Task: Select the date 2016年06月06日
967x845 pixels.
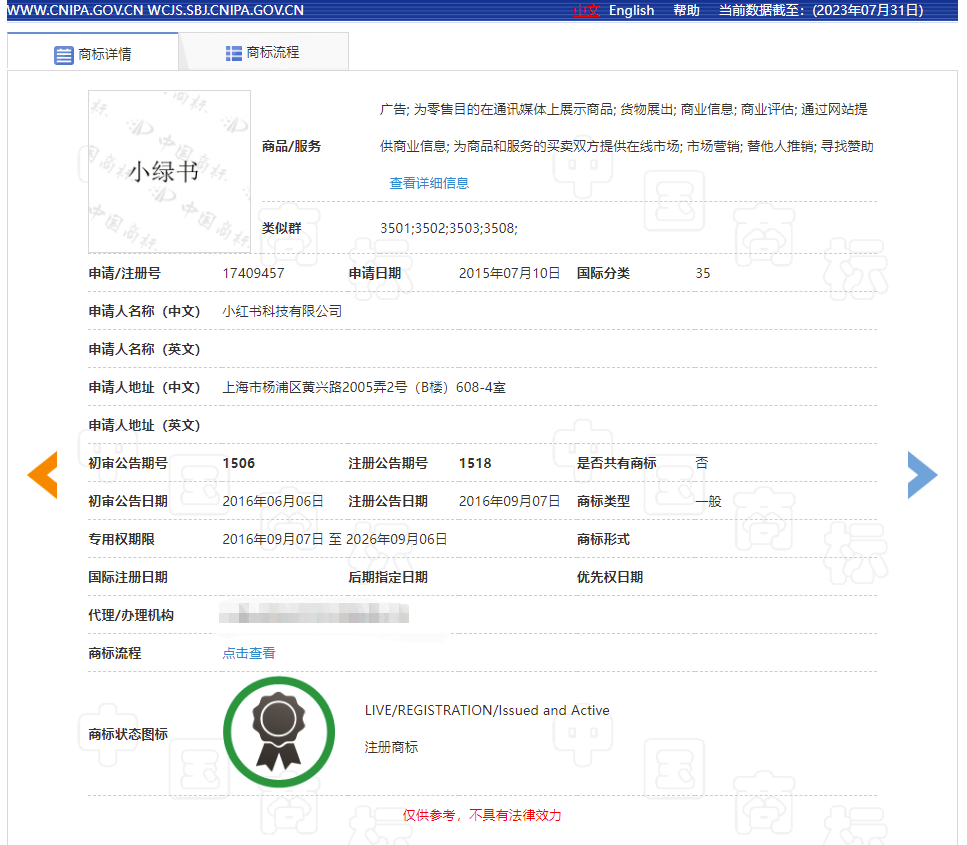Action: tap(273, 501)
